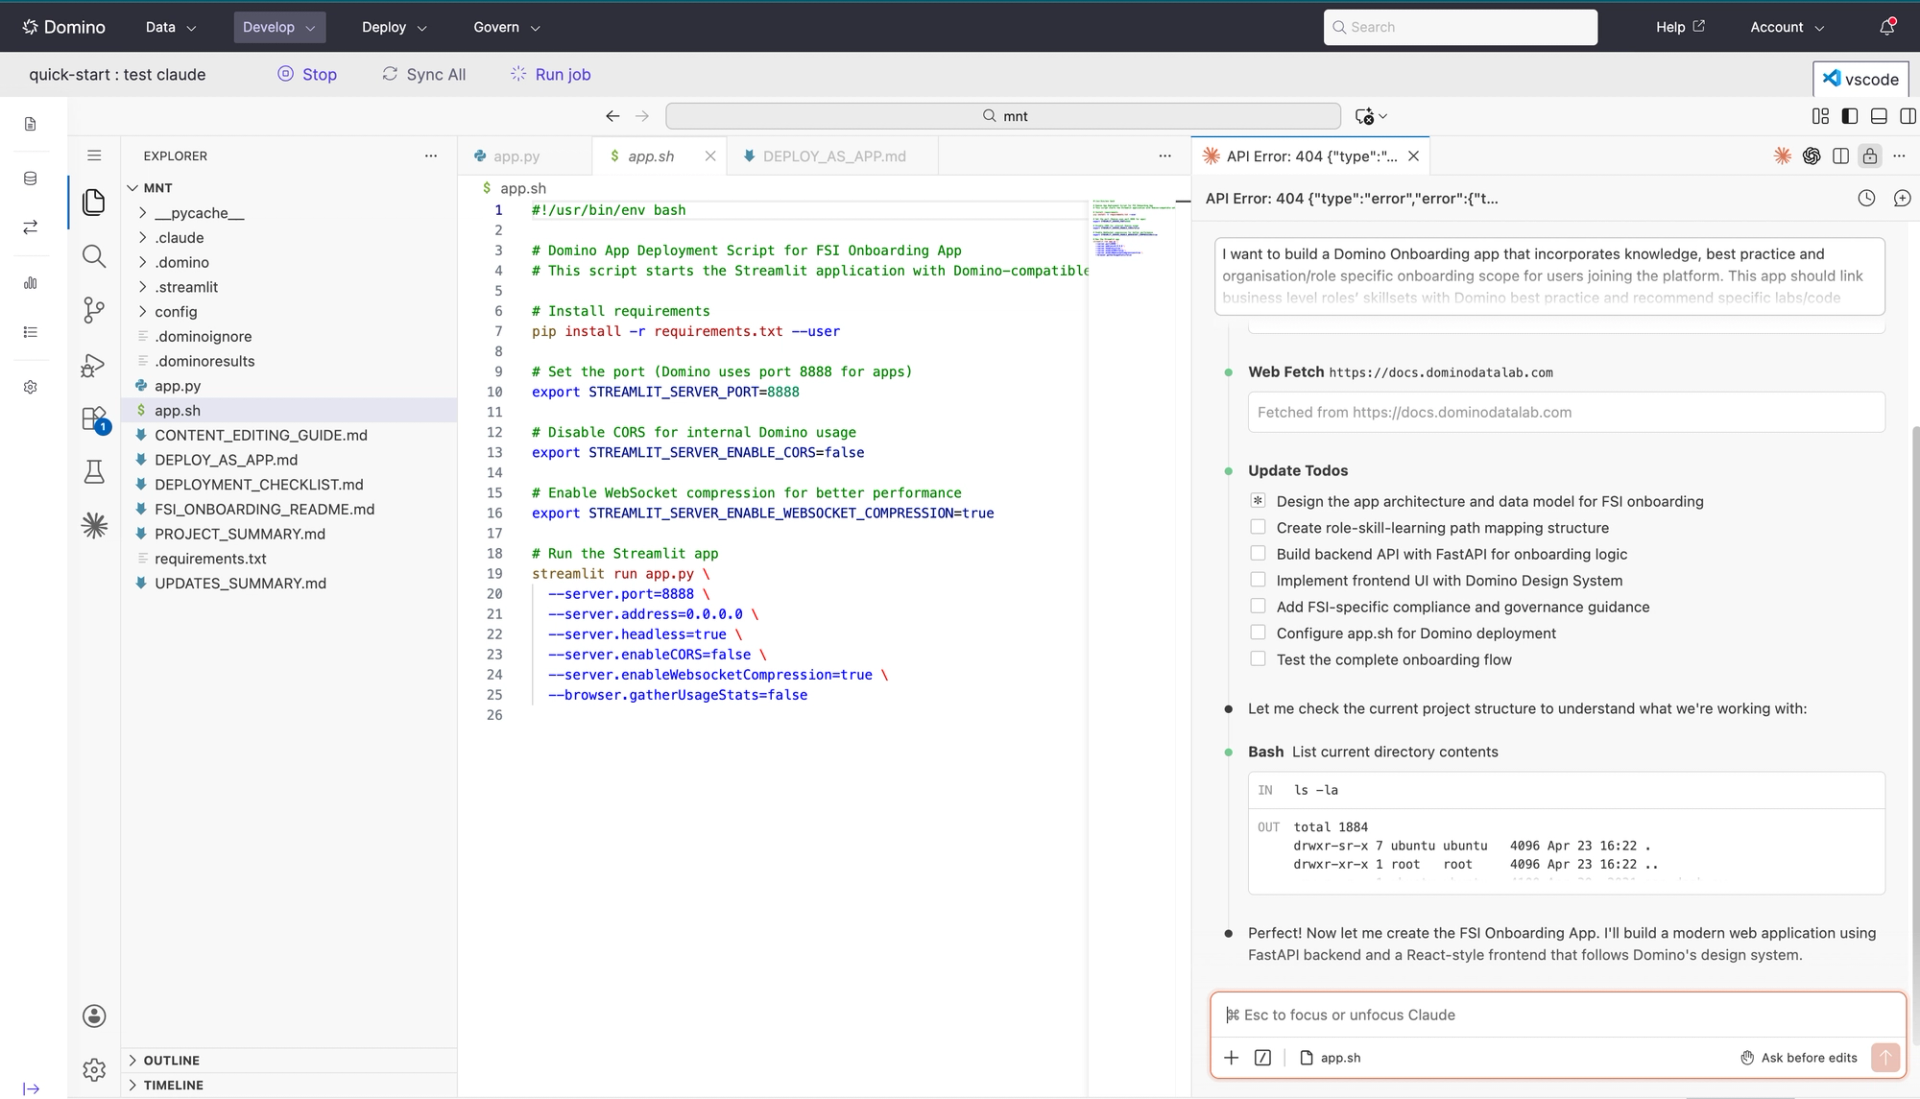Switch to the DEPLOY_AS_APP.md editor tab
The height and width of the screenshot is (1099, 1920).
tap(834, 156)
